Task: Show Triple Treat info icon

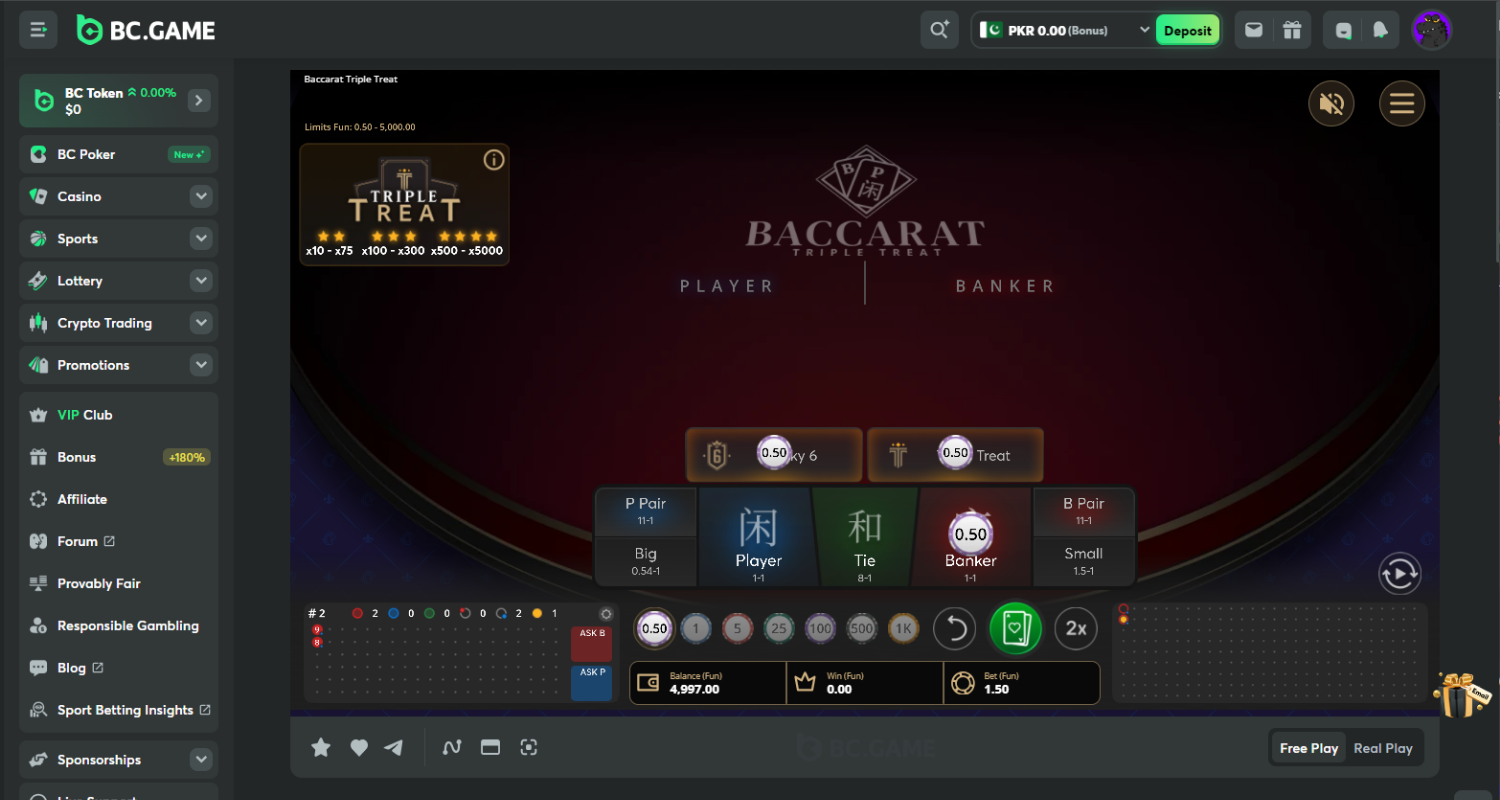Action: tap(493, 160)
